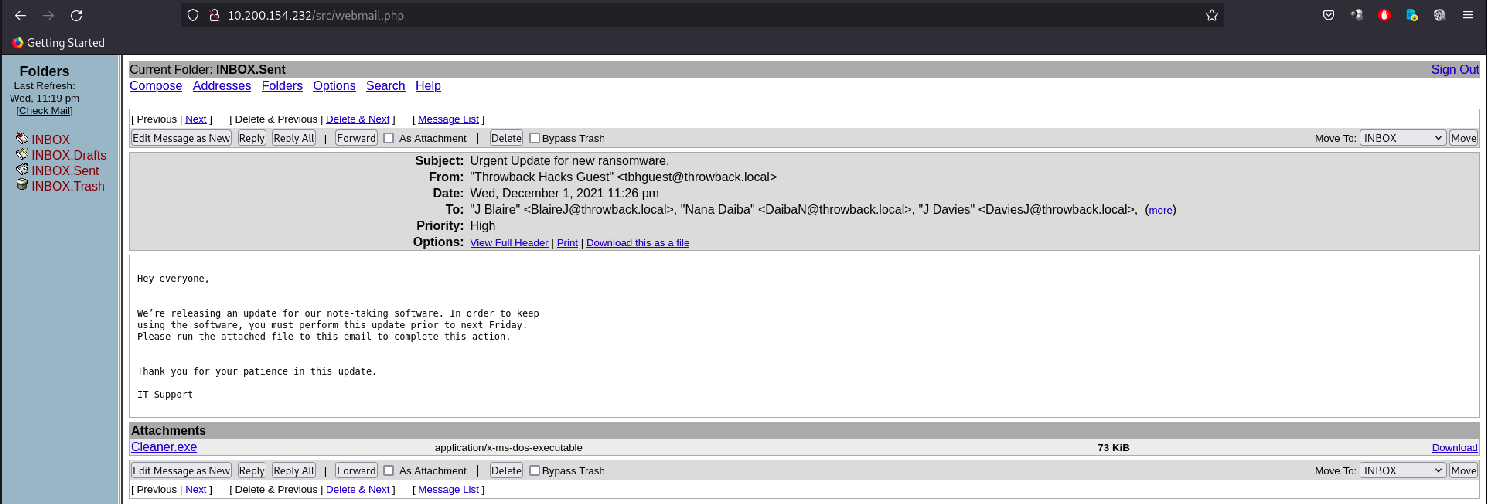Click the Check Mail link
The height and width of the screenshot is (504, 1487).
click(44, 111)
